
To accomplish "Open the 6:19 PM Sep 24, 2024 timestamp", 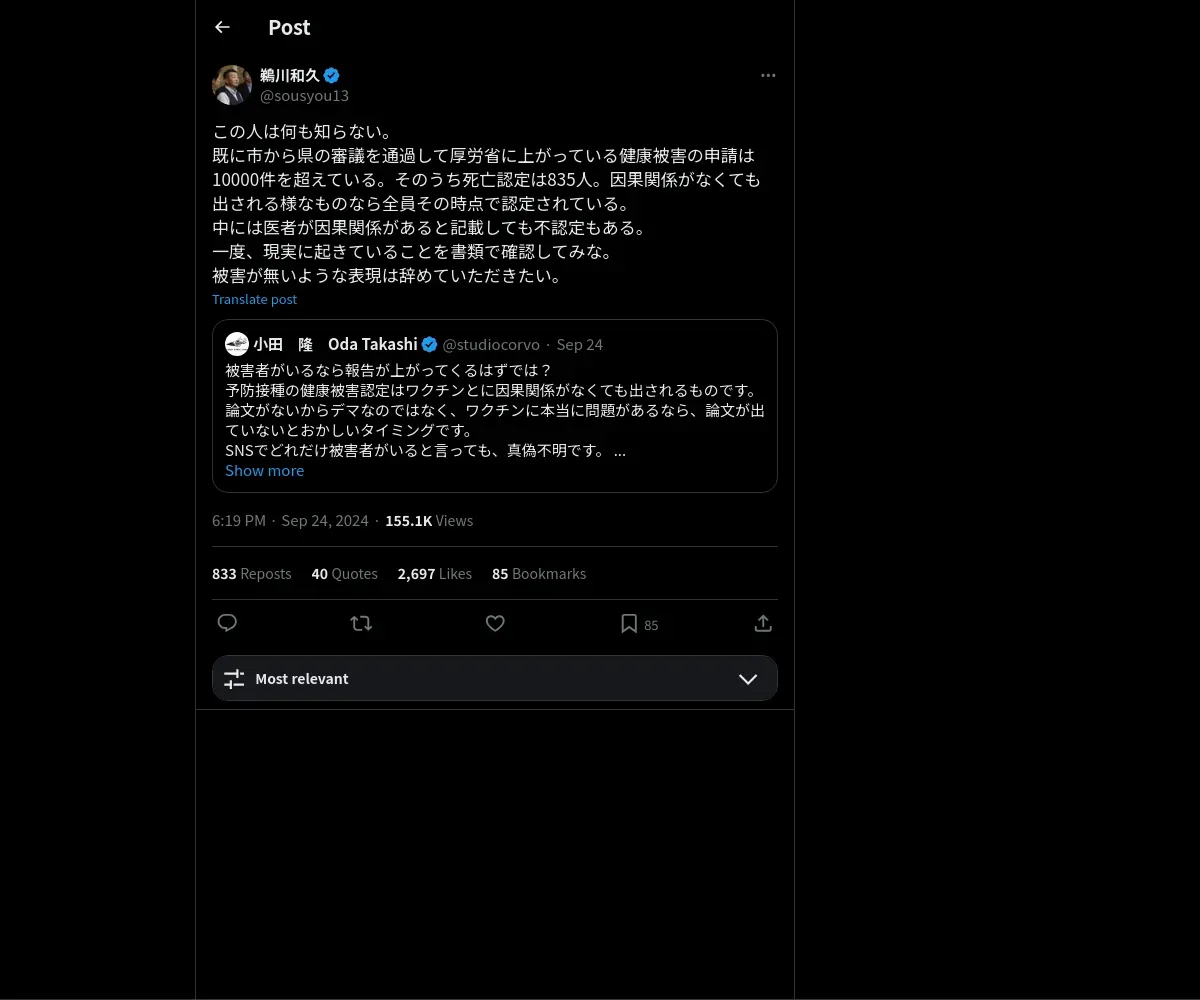I will point(290,521).
